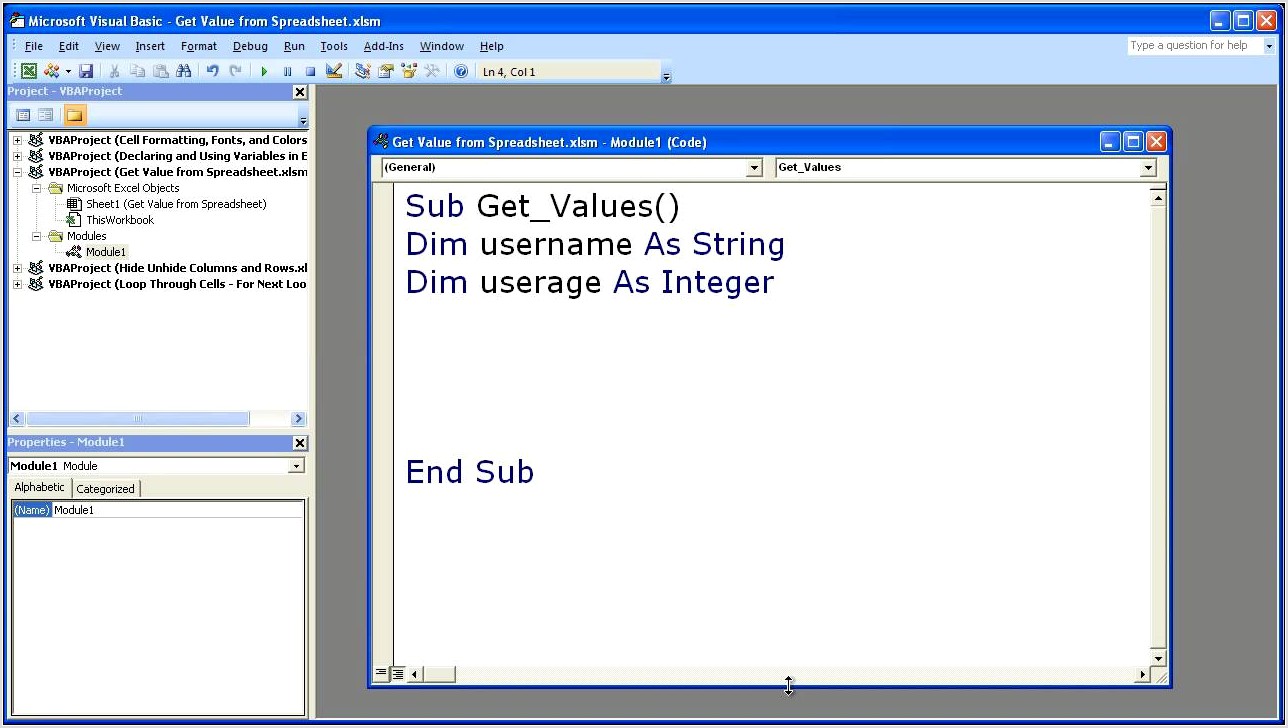Toggle Design Mode icon
The image size is (1288, 728).
pos(334,71)
